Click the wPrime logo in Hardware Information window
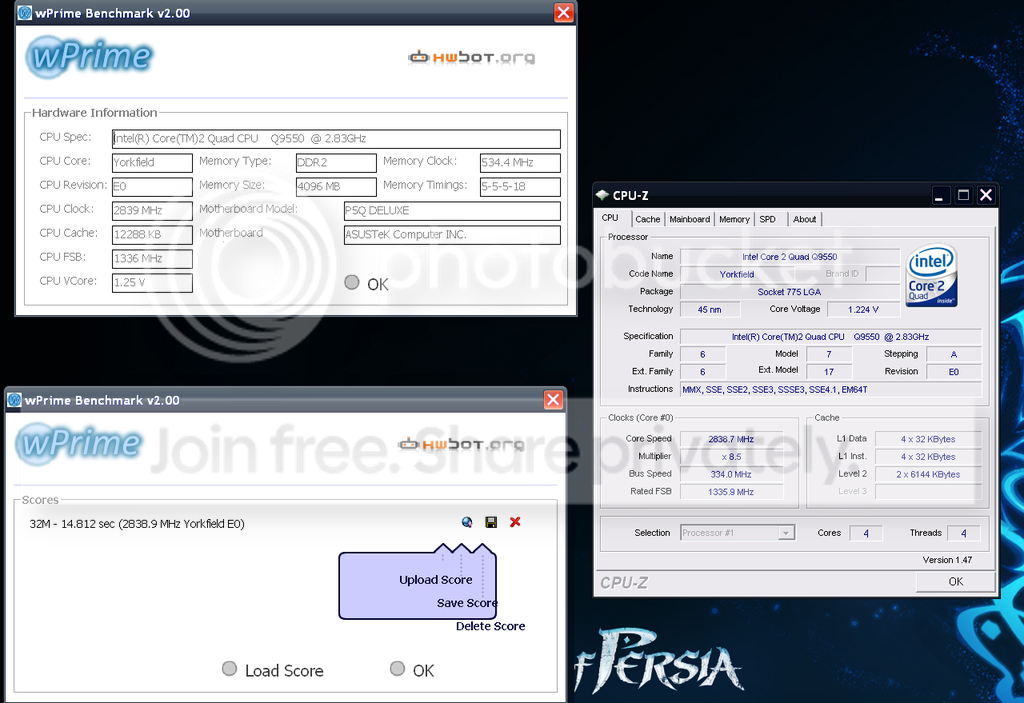This screenshot has width=1024, height=703. pos(89,56)
